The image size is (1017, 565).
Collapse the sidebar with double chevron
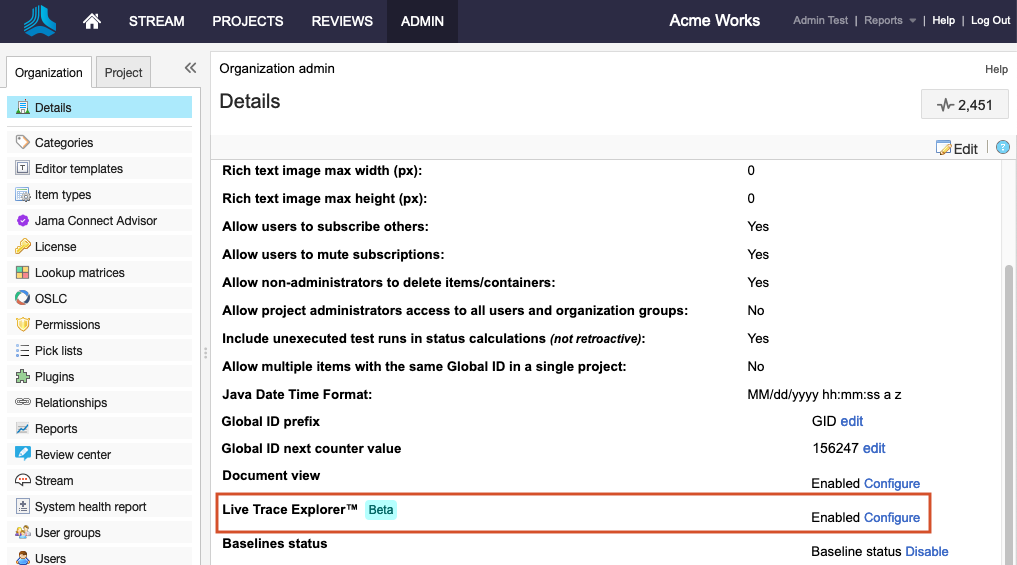pos(190,67)
